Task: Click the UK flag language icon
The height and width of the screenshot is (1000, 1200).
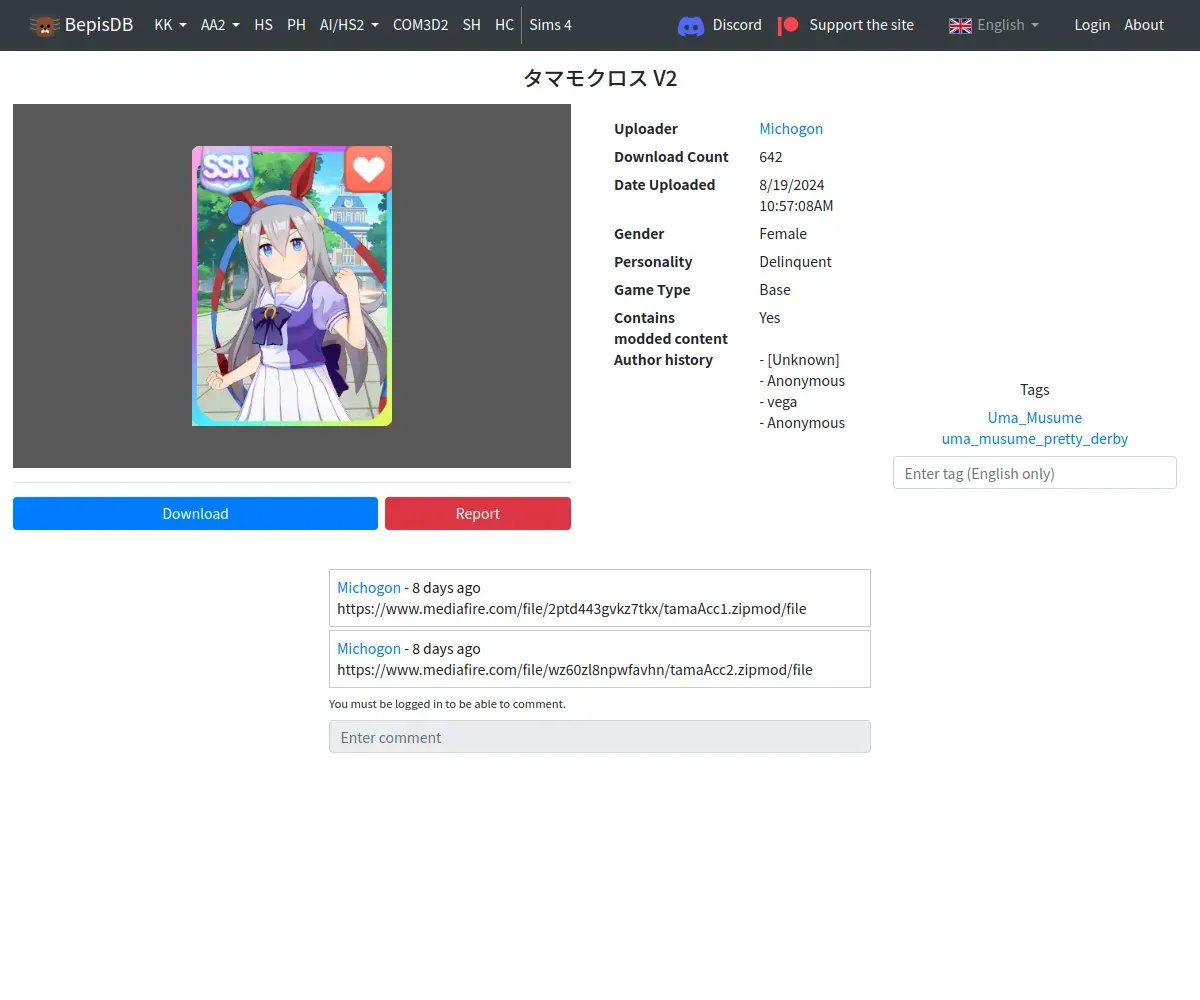Action: [960, 25]
